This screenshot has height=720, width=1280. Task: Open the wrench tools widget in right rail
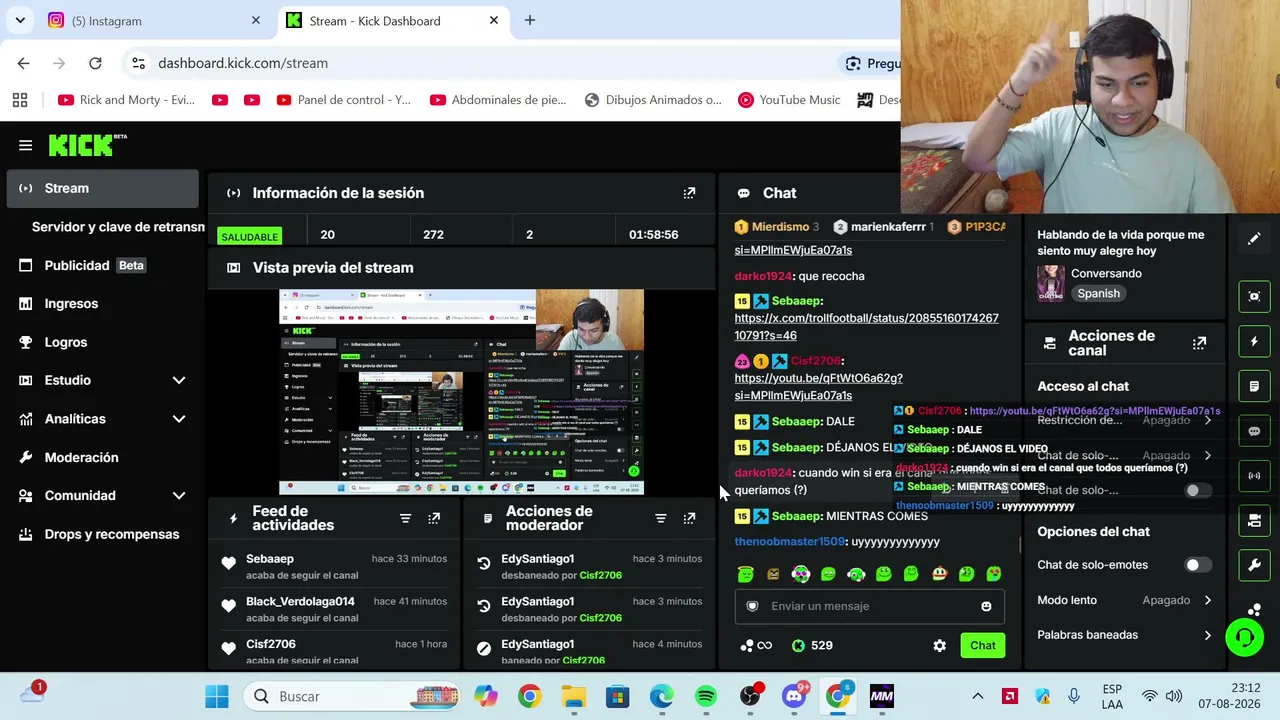[1254, 566]
